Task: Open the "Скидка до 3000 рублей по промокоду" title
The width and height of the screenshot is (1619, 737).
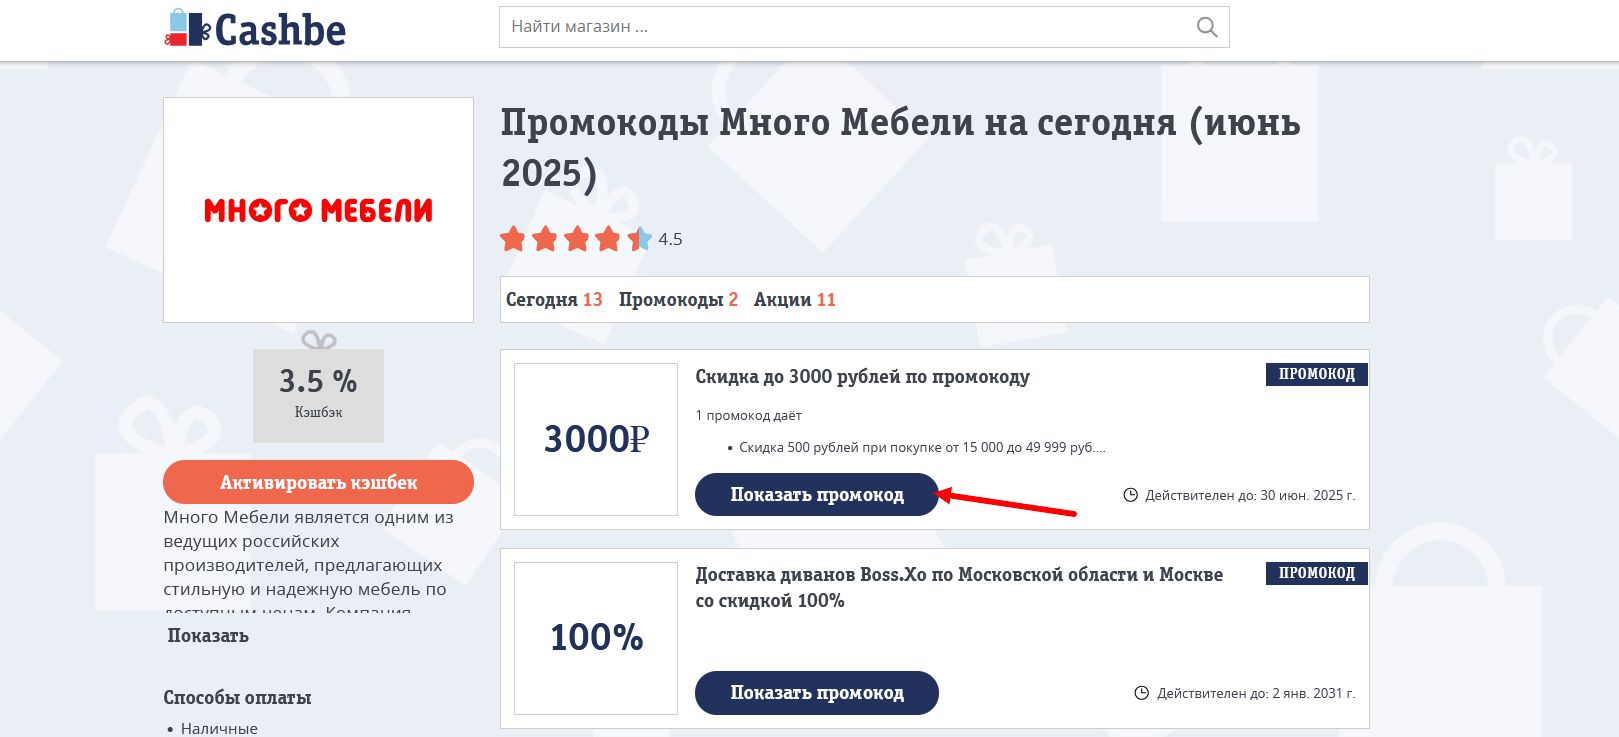Action: (x=862, y=377)
